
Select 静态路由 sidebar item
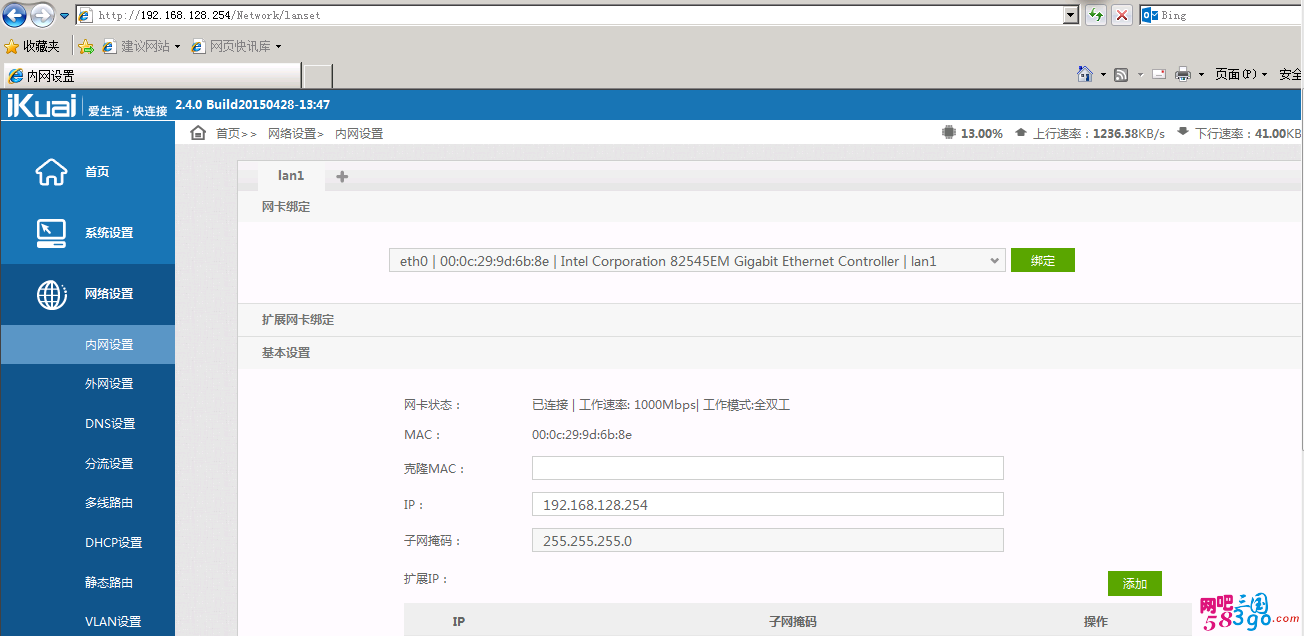(87, 583)
